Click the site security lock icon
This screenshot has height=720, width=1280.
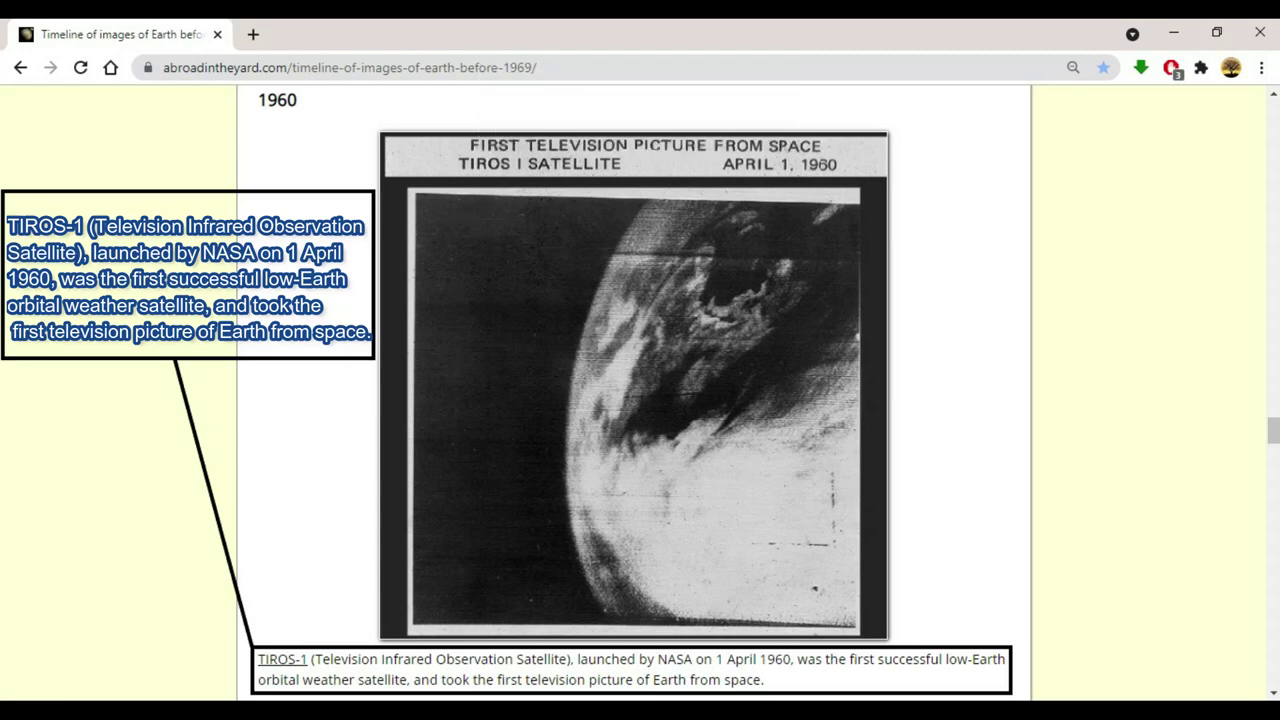148,67
